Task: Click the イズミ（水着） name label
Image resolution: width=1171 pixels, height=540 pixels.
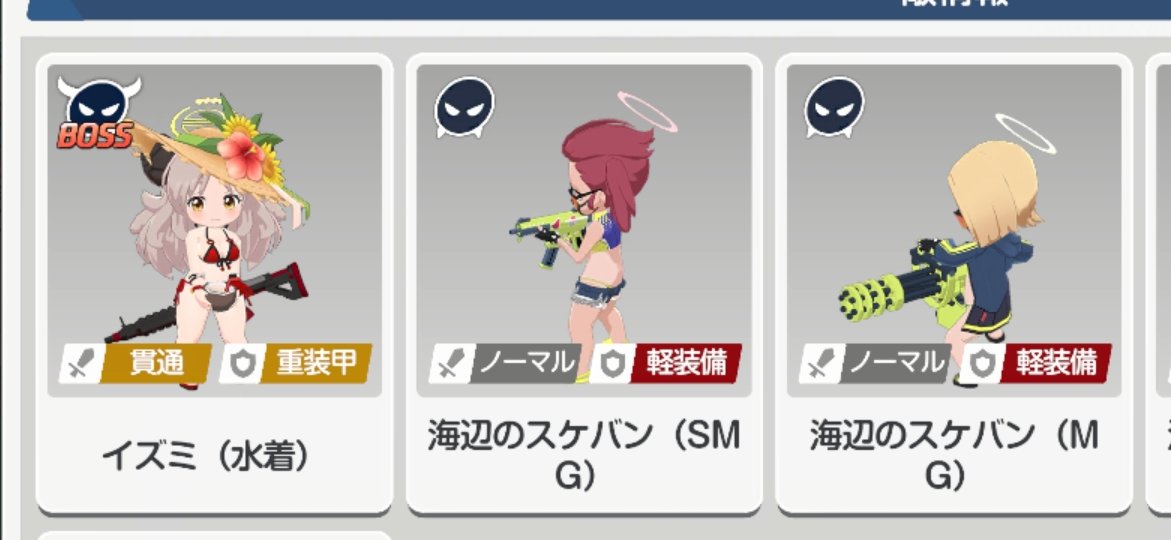Action: click(x=206, y=456)
